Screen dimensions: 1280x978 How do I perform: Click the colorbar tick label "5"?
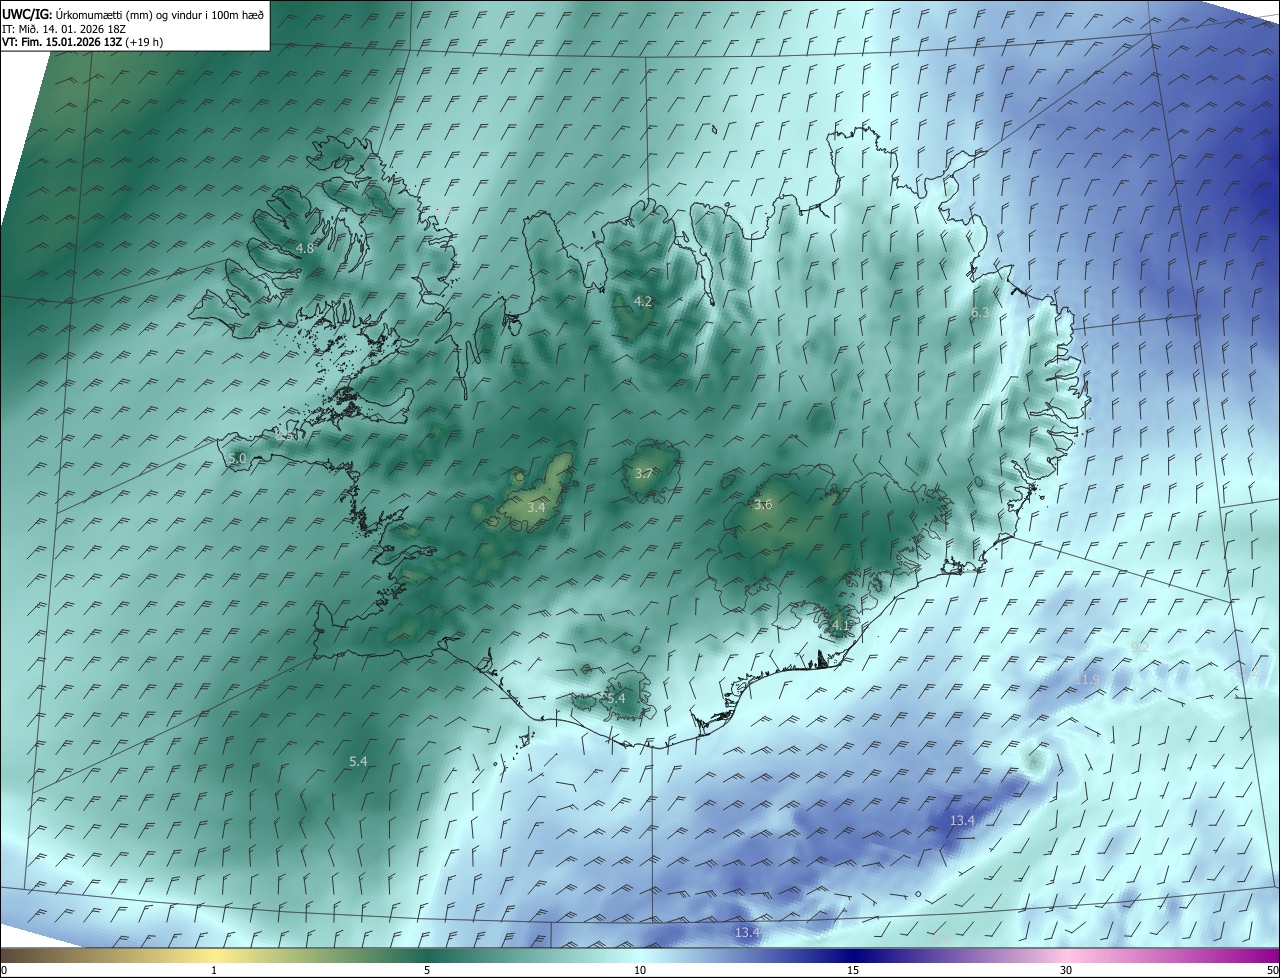pos(427,970)
